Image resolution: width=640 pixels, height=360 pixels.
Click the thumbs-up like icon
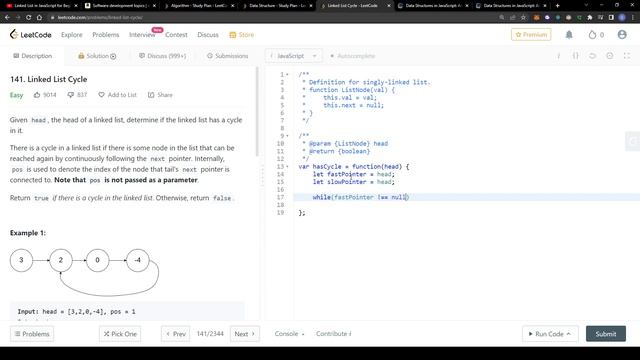[x=37, y=95]
